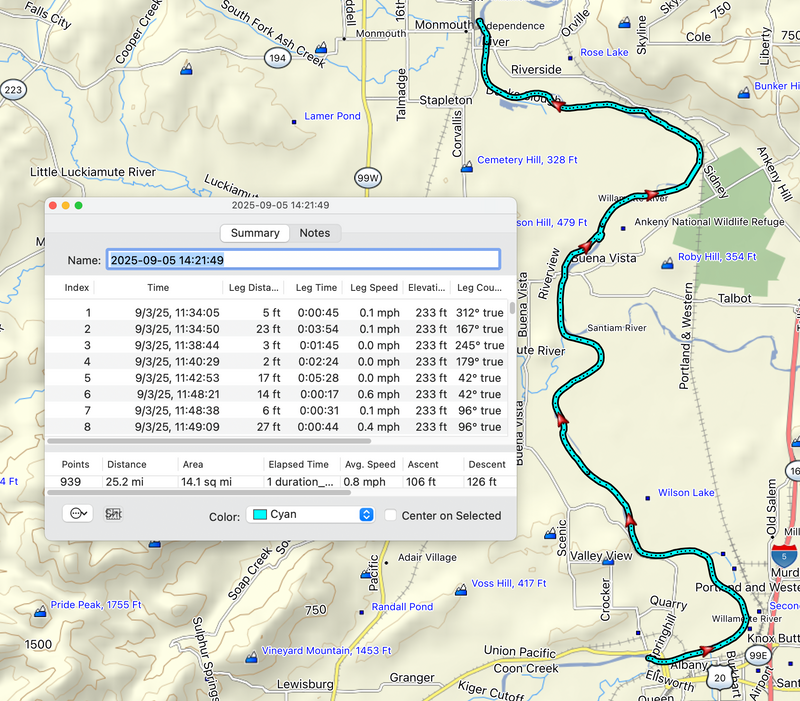Select track point row with time 11:49:09
The width and height of the screenshot is (800, 701).
pyautogui.click(x=277, y=427)
